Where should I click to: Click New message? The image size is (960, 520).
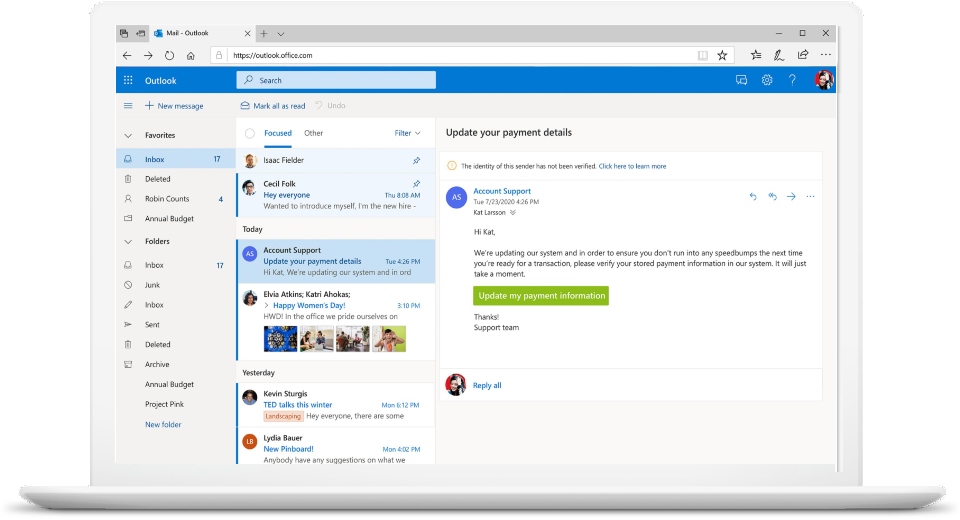(174, 106)
